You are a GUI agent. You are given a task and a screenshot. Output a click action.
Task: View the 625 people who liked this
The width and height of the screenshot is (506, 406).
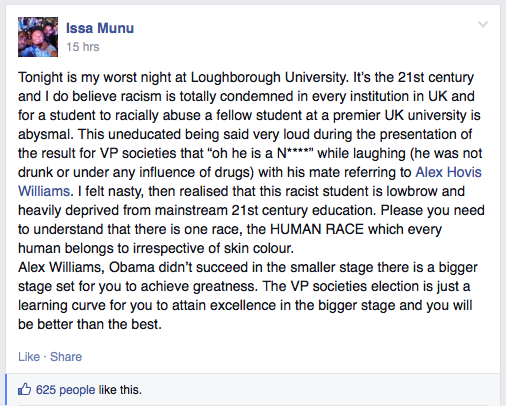(x=65, y=390)
